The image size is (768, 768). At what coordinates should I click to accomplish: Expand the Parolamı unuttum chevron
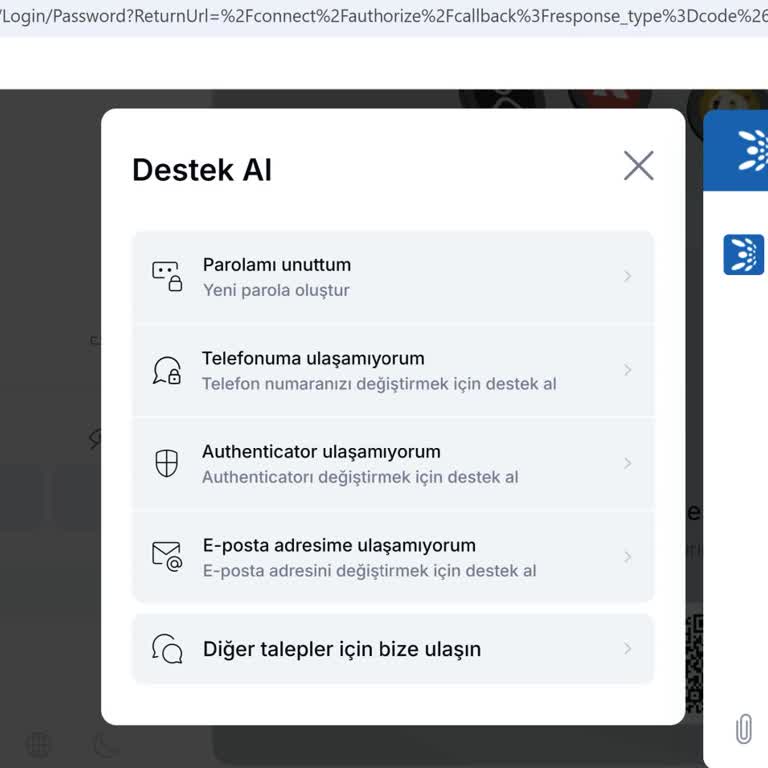click(627, 276)
